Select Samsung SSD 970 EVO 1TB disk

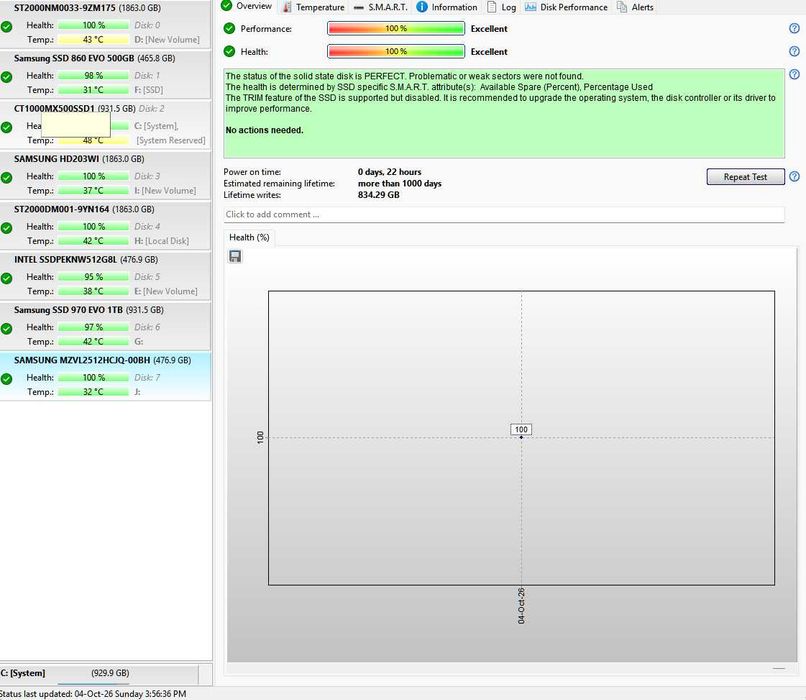105,326
